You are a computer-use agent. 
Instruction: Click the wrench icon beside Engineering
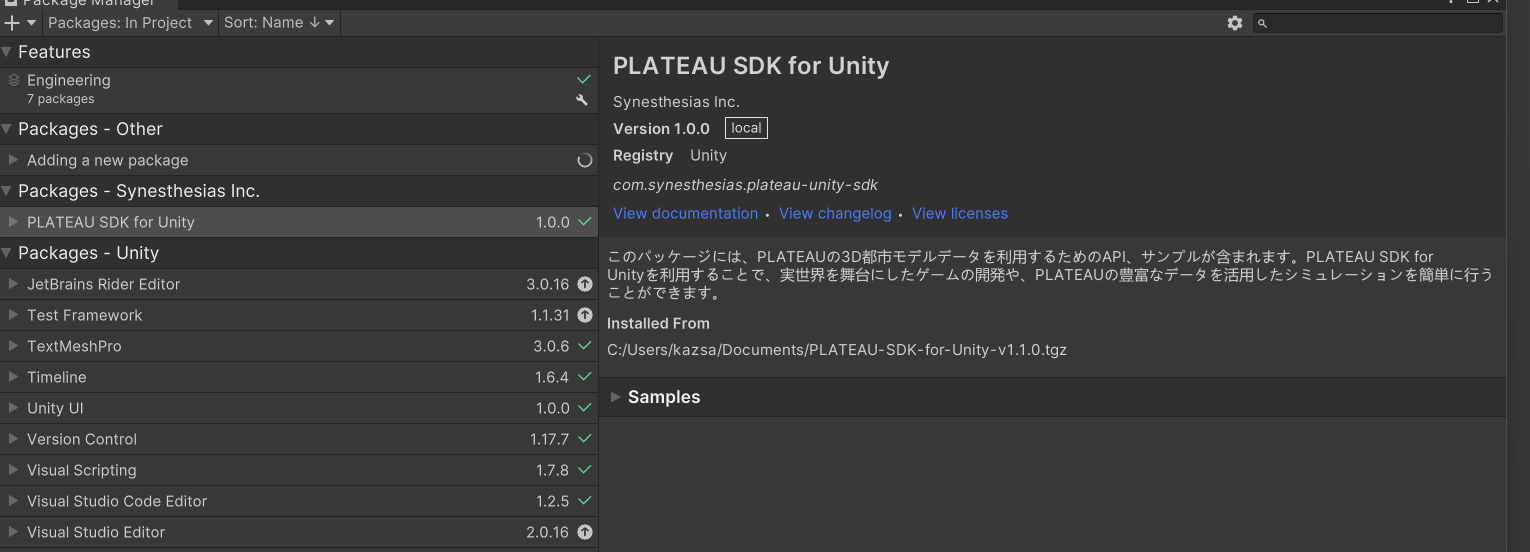pyautogui.click(x=582, y=99)
